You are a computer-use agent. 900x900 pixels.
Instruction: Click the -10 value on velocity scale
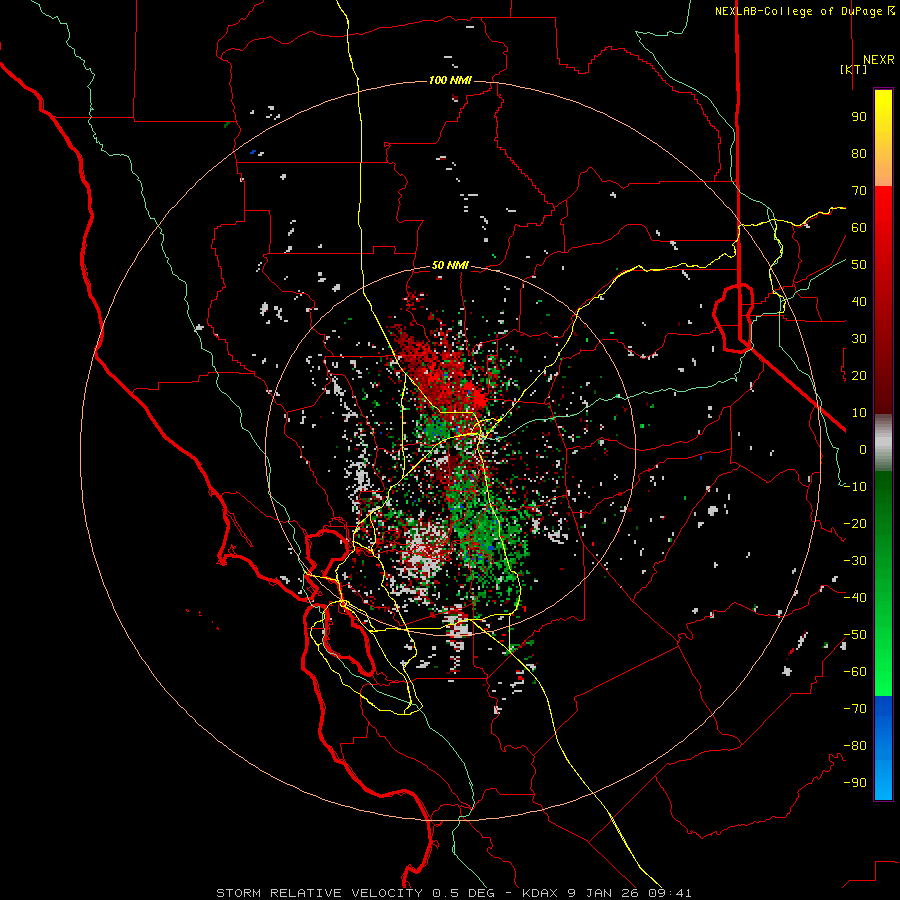click(855, 487)
